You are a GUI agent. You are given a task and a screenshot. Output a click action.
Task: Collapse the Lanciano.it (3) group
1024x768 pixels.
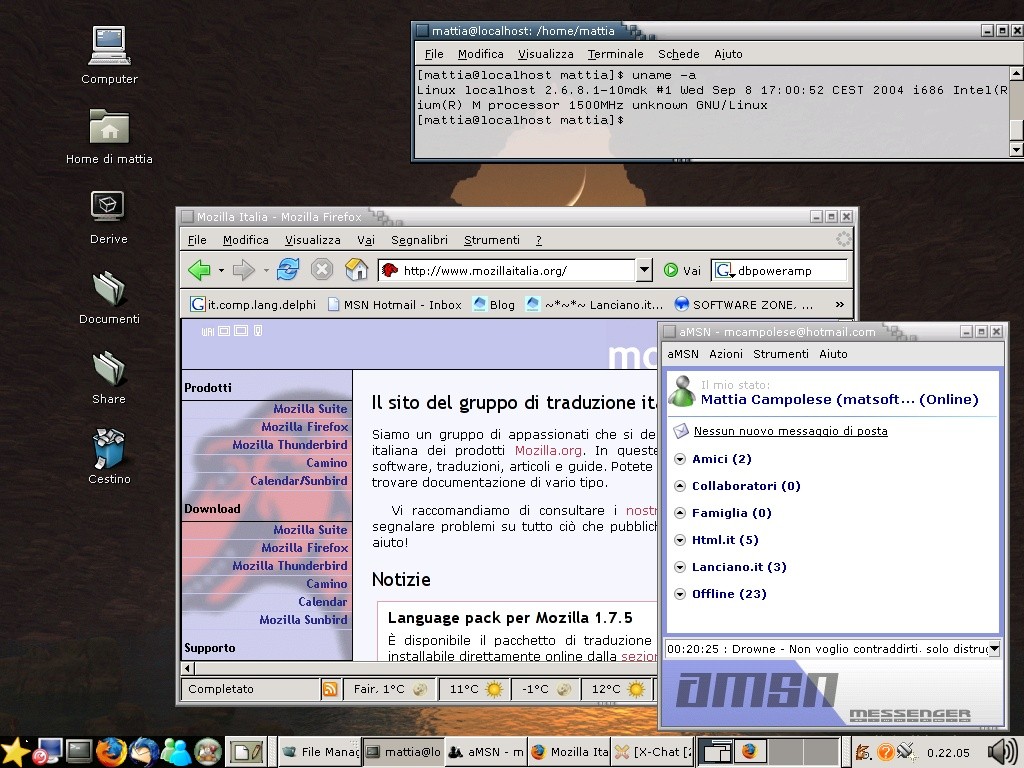click(680, 567)
